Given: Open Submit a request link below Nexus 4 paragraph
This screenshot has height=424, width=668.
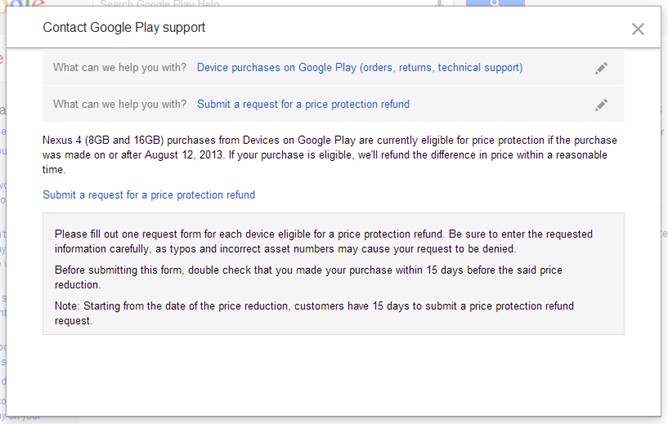Looking at the screenshot, I should [149, 195].
